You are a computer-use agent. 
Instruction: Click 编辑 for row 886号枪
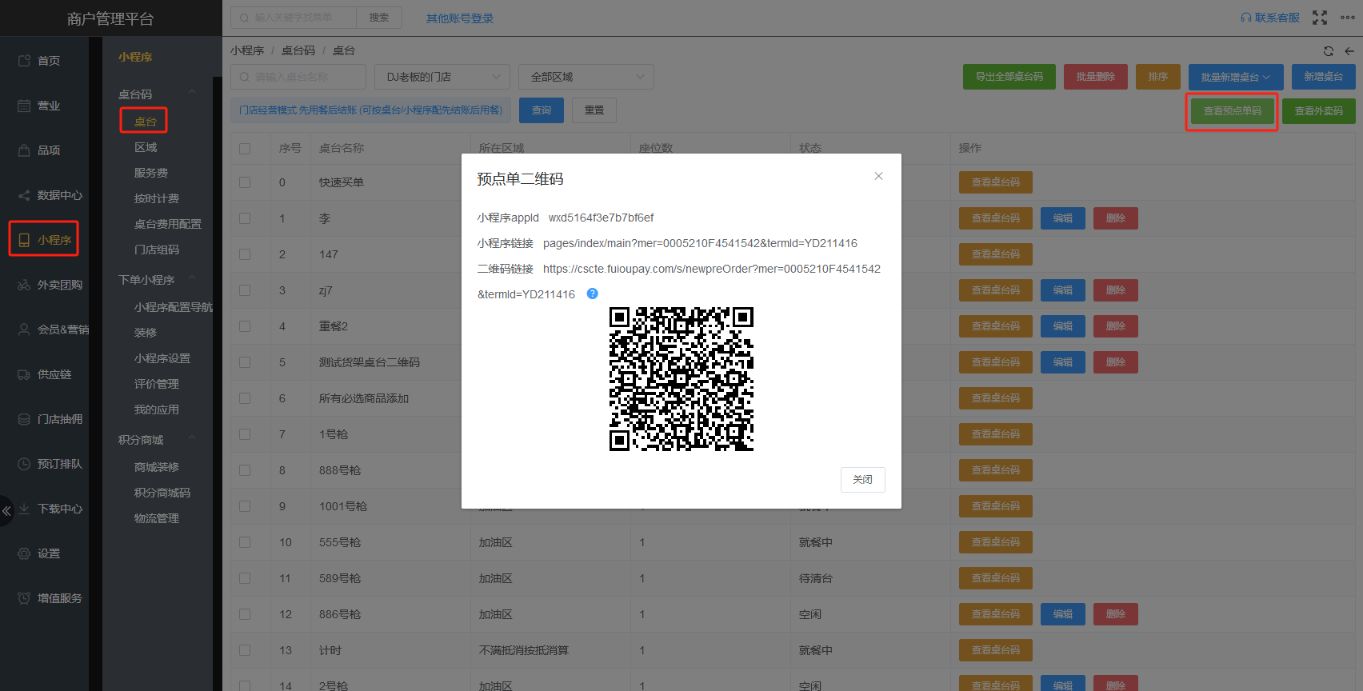[x=1063, y=614]
